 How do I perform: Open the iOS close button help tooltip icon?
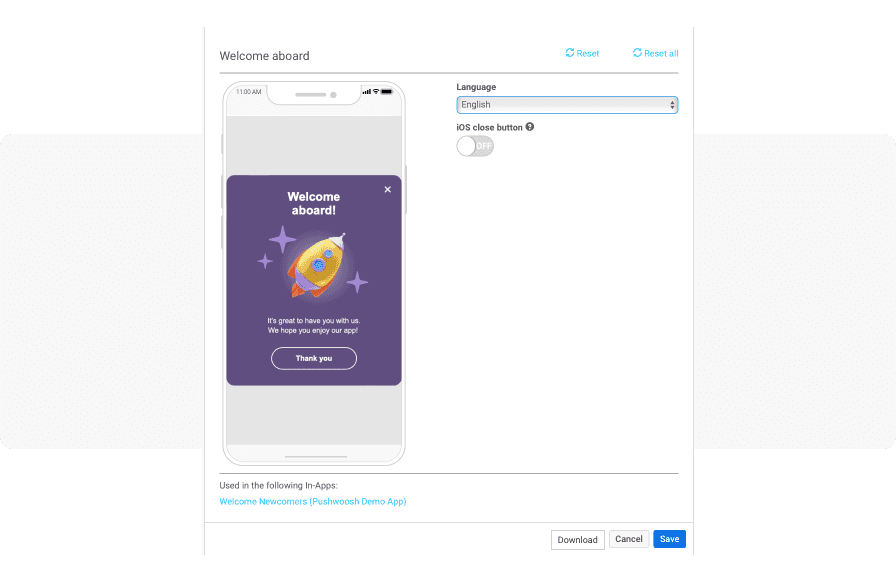[529, 127]
